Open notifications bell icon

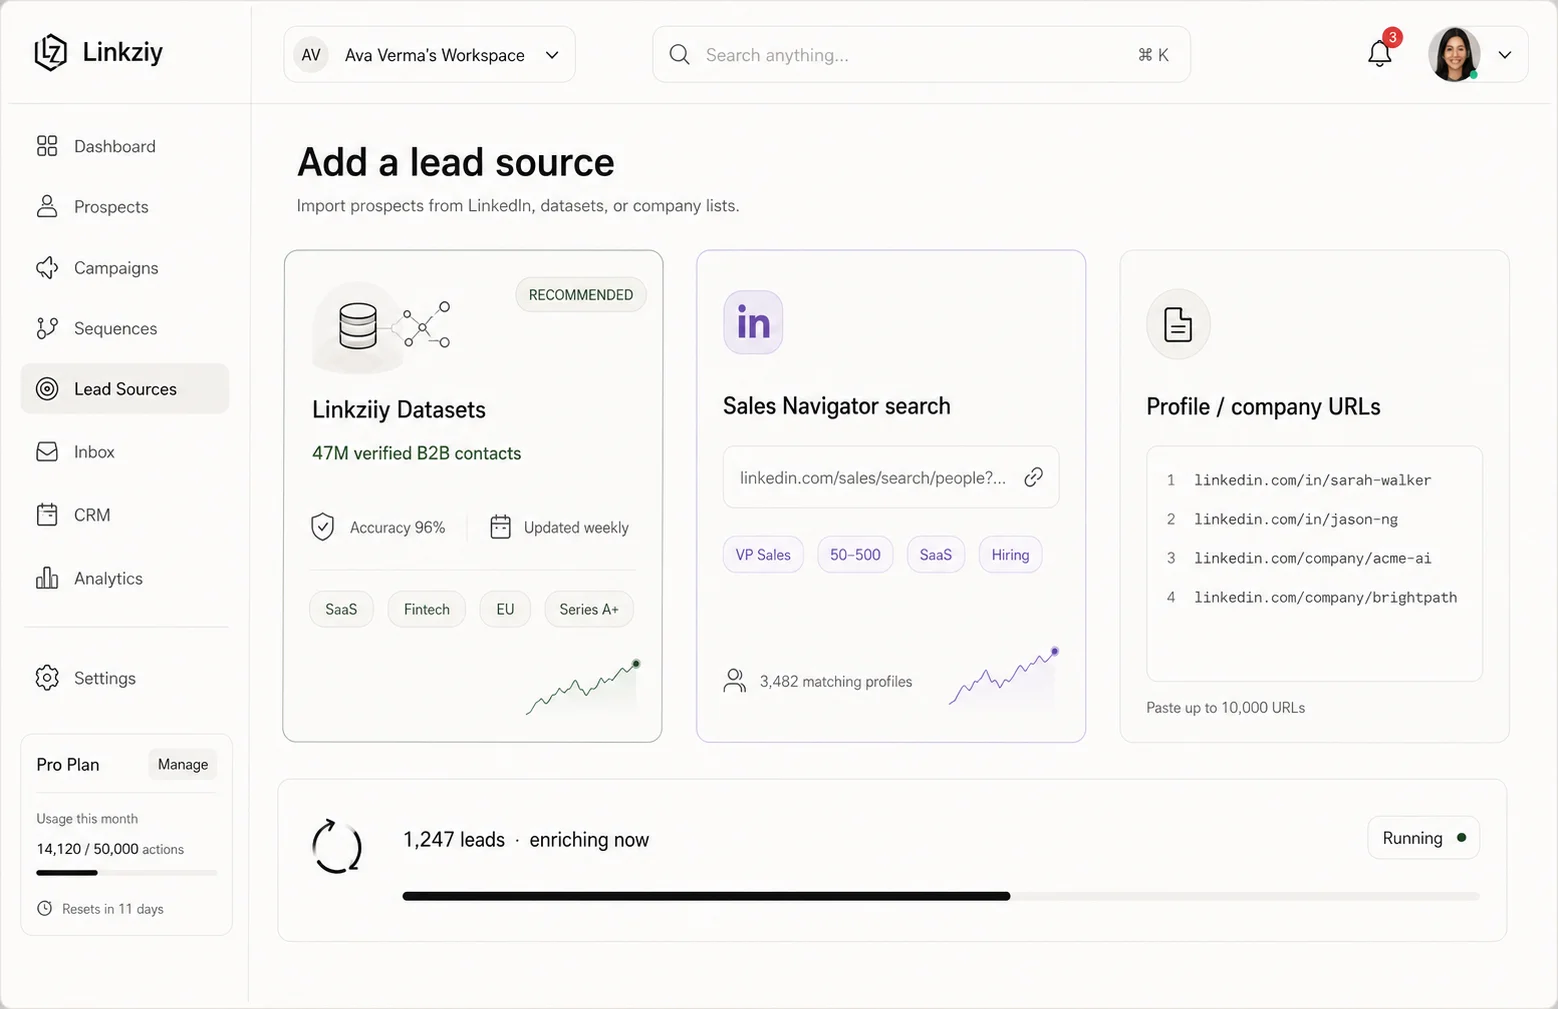1380,54
